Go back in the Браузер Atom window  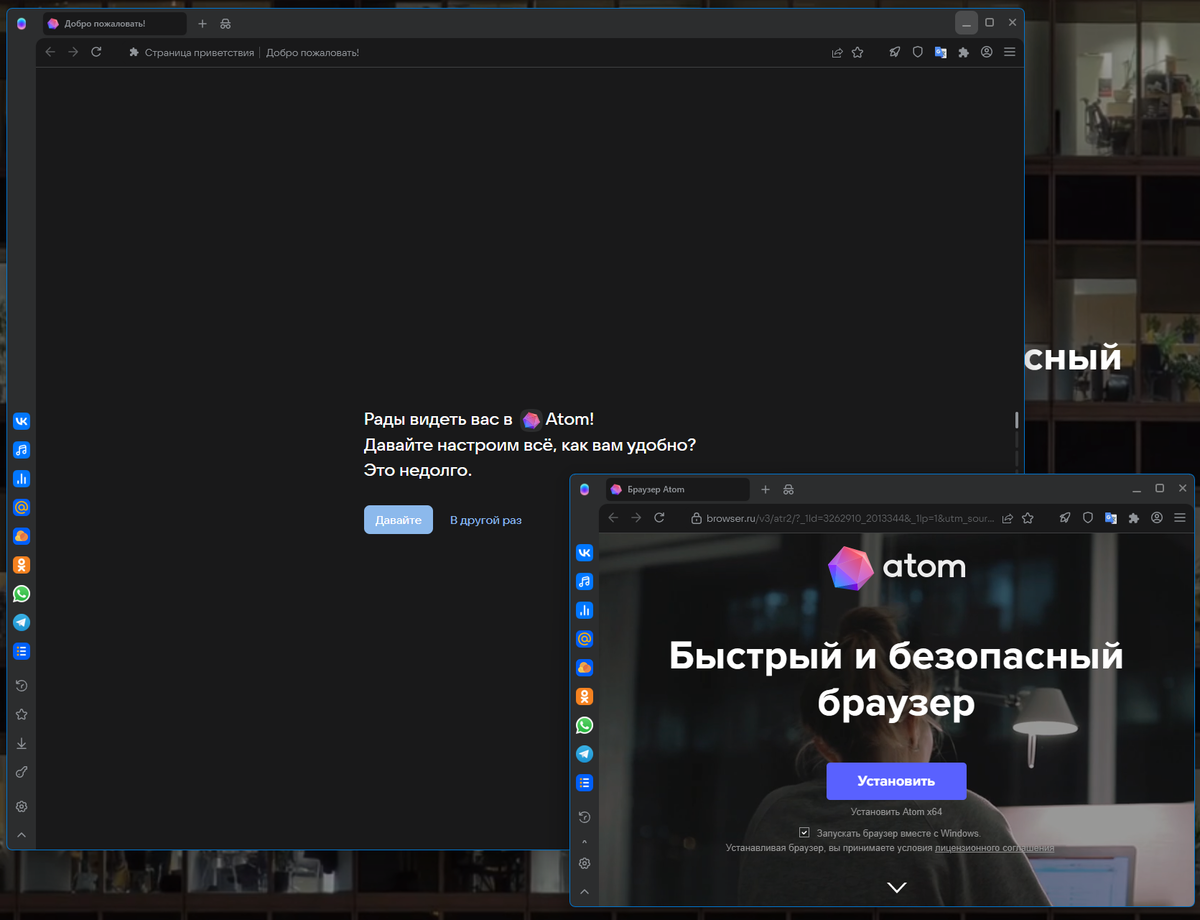click(x=613, y=518)
